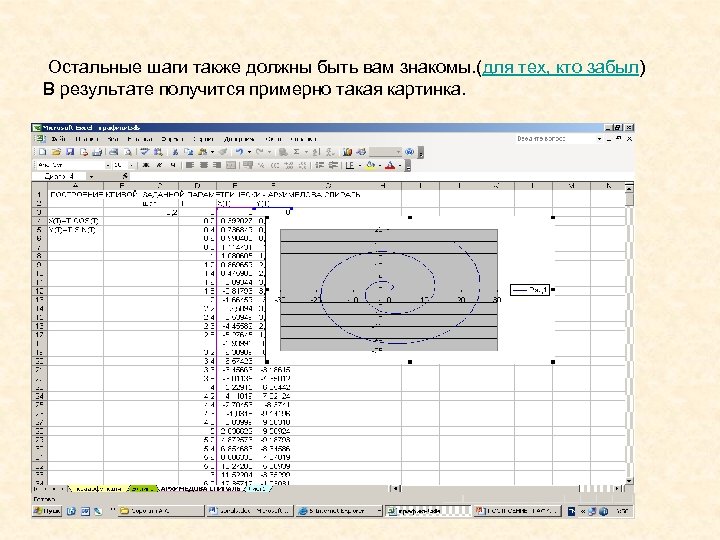720x540 pixels.
Task: Open the Правка menu
Action: point(87,139)
